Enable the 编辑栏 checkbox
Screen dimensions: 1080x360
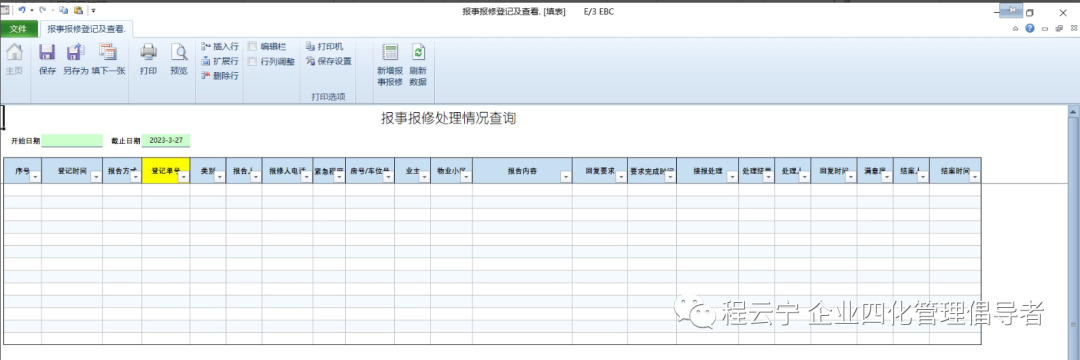253,46
